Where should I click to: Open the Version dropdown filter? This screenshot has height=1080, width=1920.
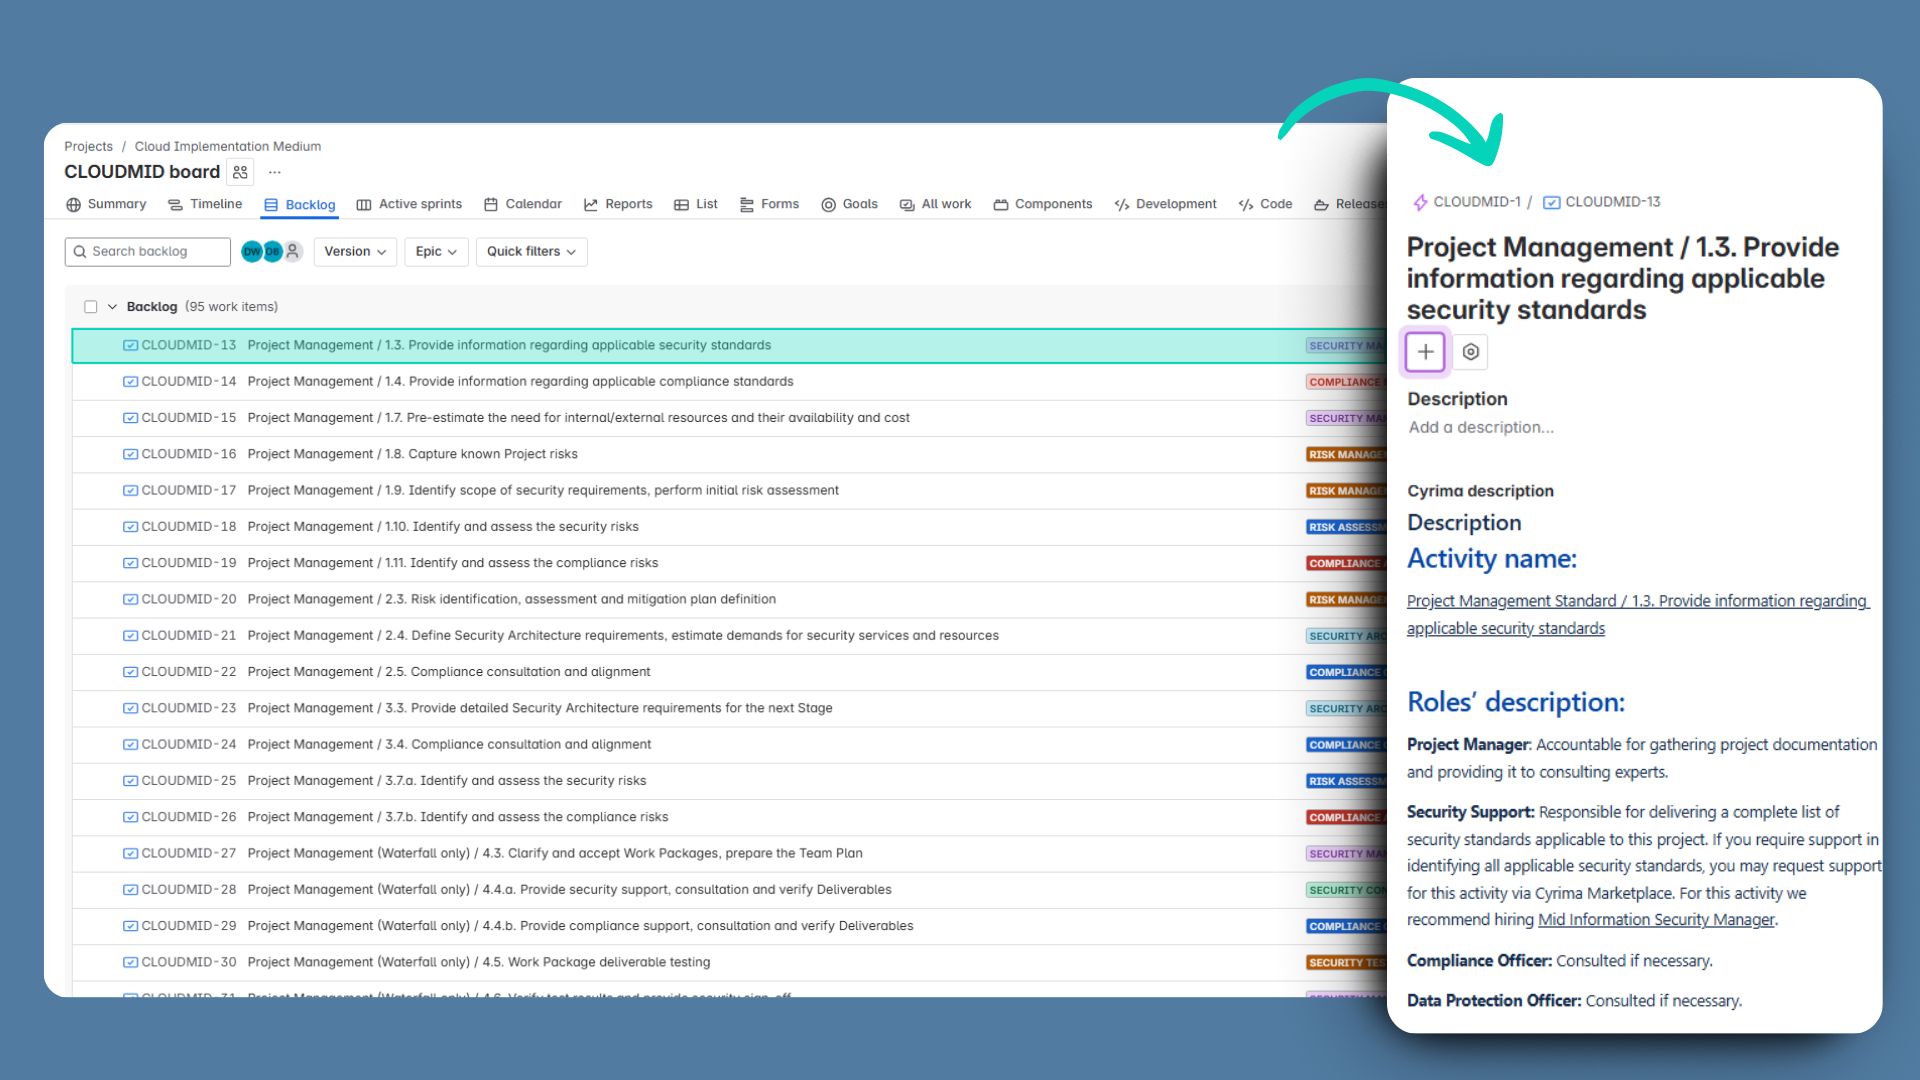pyautogui.click(x=355, y=251)
